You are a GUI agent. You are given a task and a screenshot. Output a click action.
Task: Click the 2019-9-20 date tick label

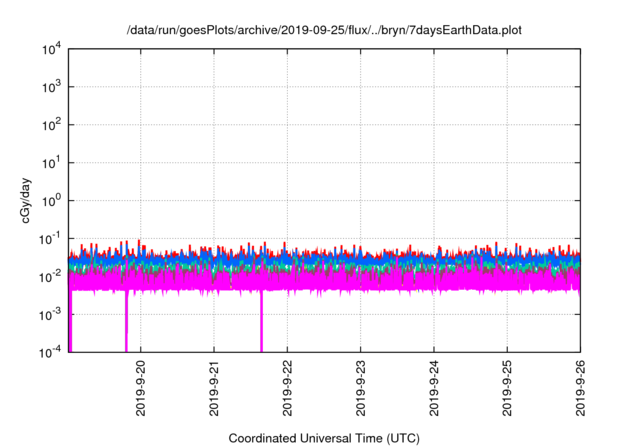[141, 388]
